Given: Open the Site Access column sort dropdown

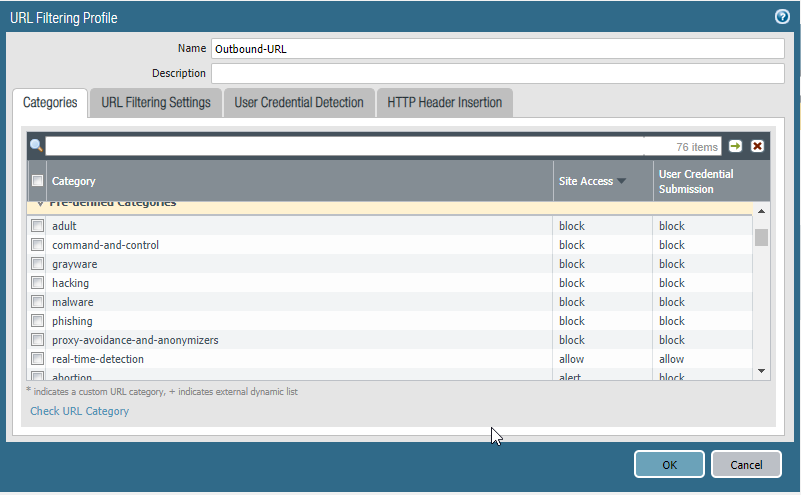Looking at the screenshot, I should click(x=621, y=181).
